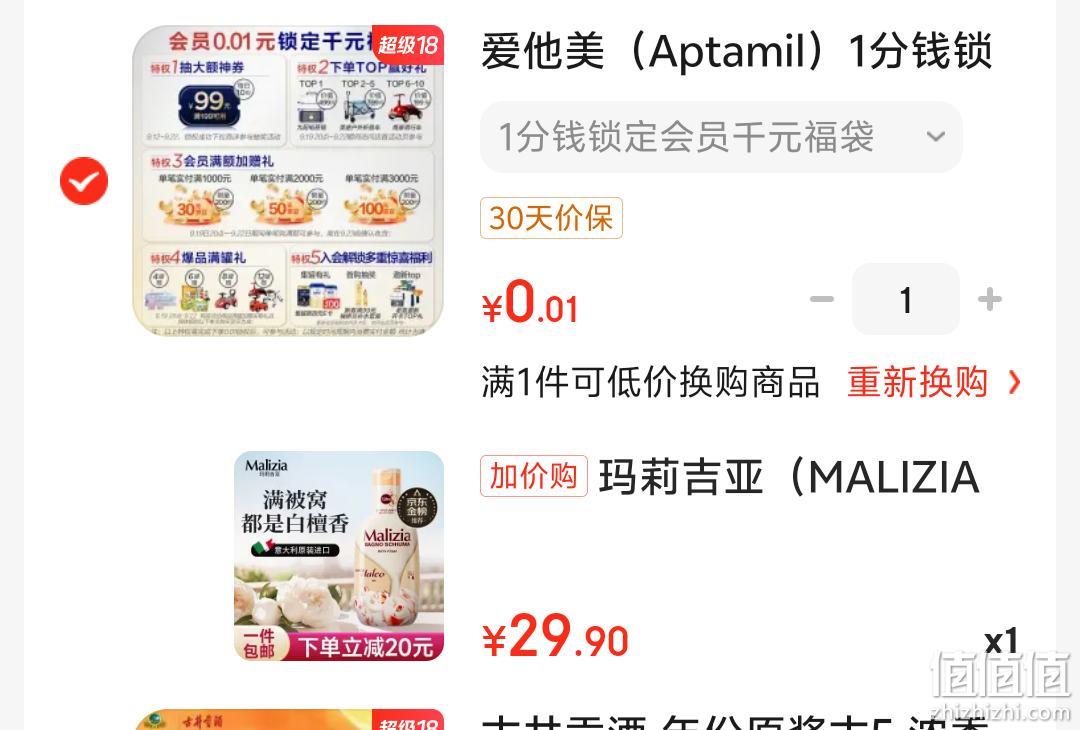The image size is (1080, 730).
Task: Click the 超级18 badge on Aptamil image
Action: pyautogui.click(x=408, y=45)
